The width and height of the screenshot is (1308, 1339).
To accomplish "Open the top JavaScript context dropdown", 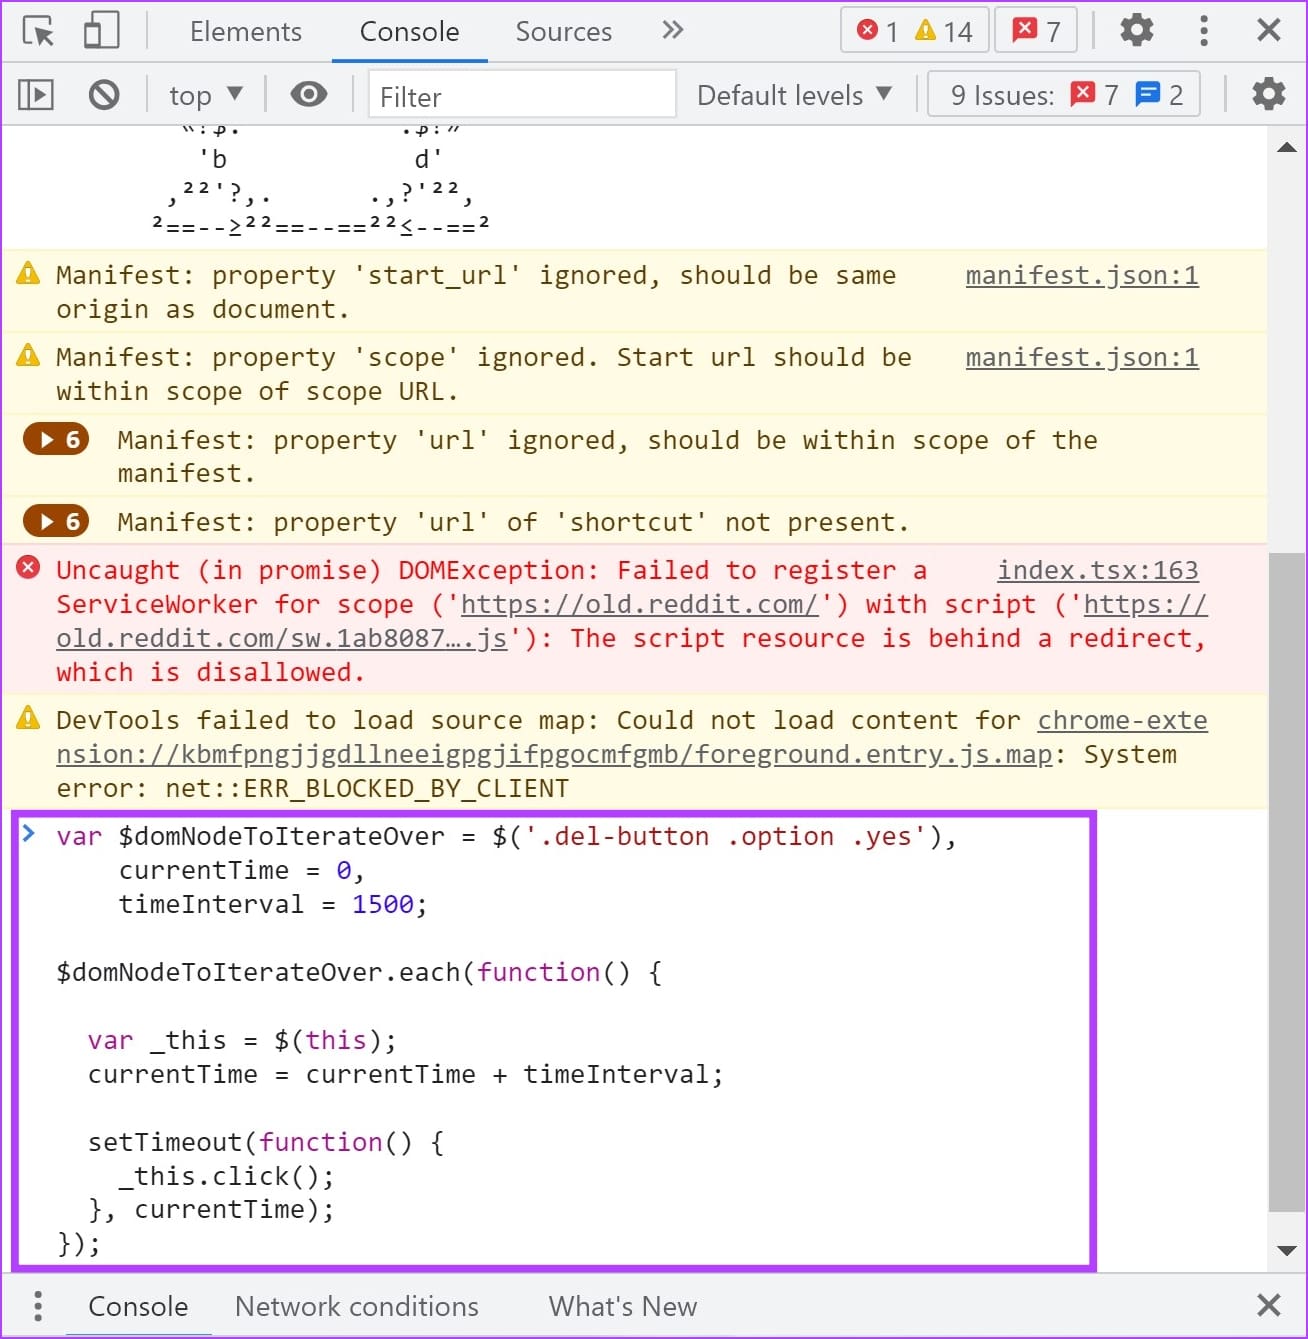I will pos(206,96).
